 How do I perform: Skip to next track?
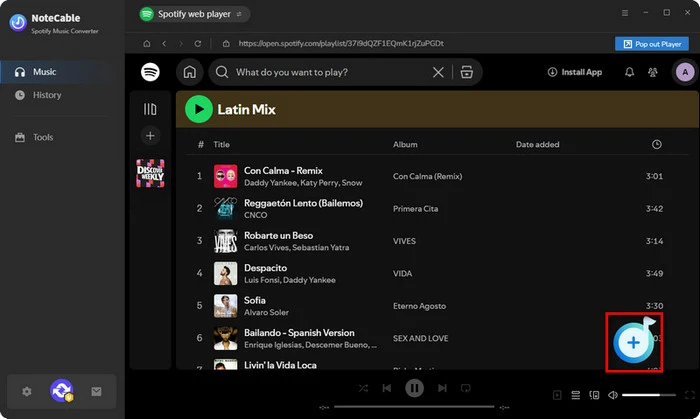442,388
